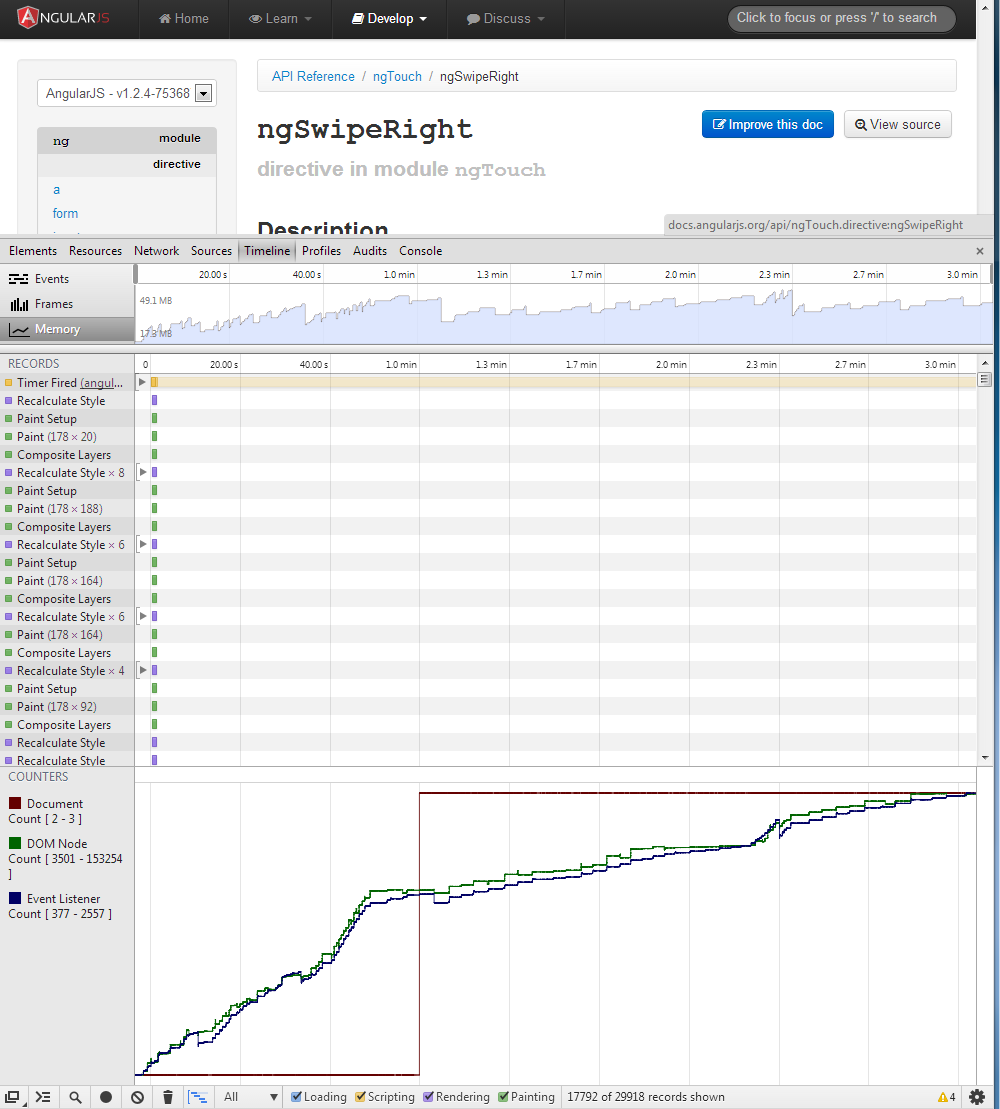The image size is (1000, 1109).
Task: Open the Discuss dropdown menu
Action: [506, 18]
